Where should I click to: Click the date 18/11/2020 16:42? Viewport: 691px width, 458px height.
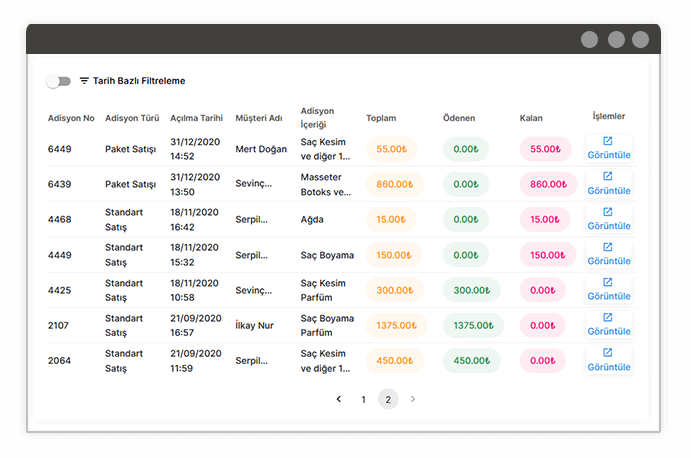(x=194, y=220)
